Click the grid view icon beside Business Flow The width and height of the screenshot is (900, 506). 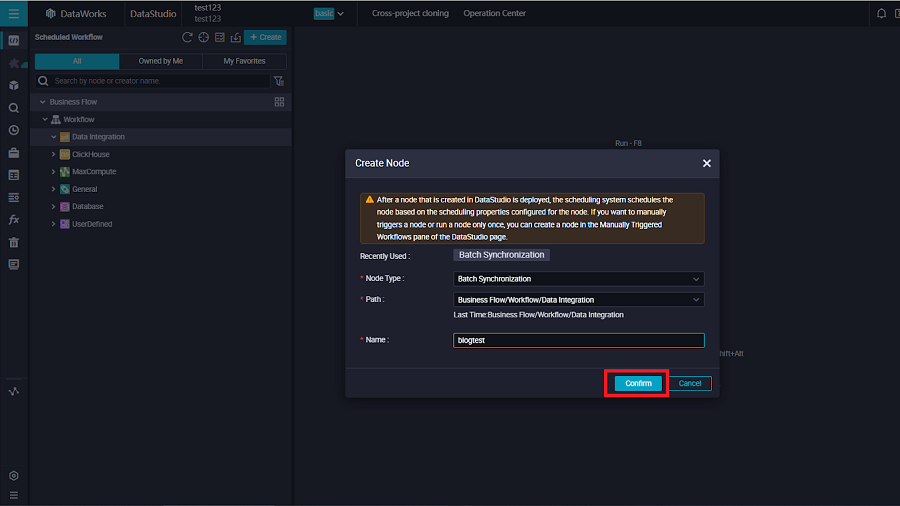tap(279, 102)
